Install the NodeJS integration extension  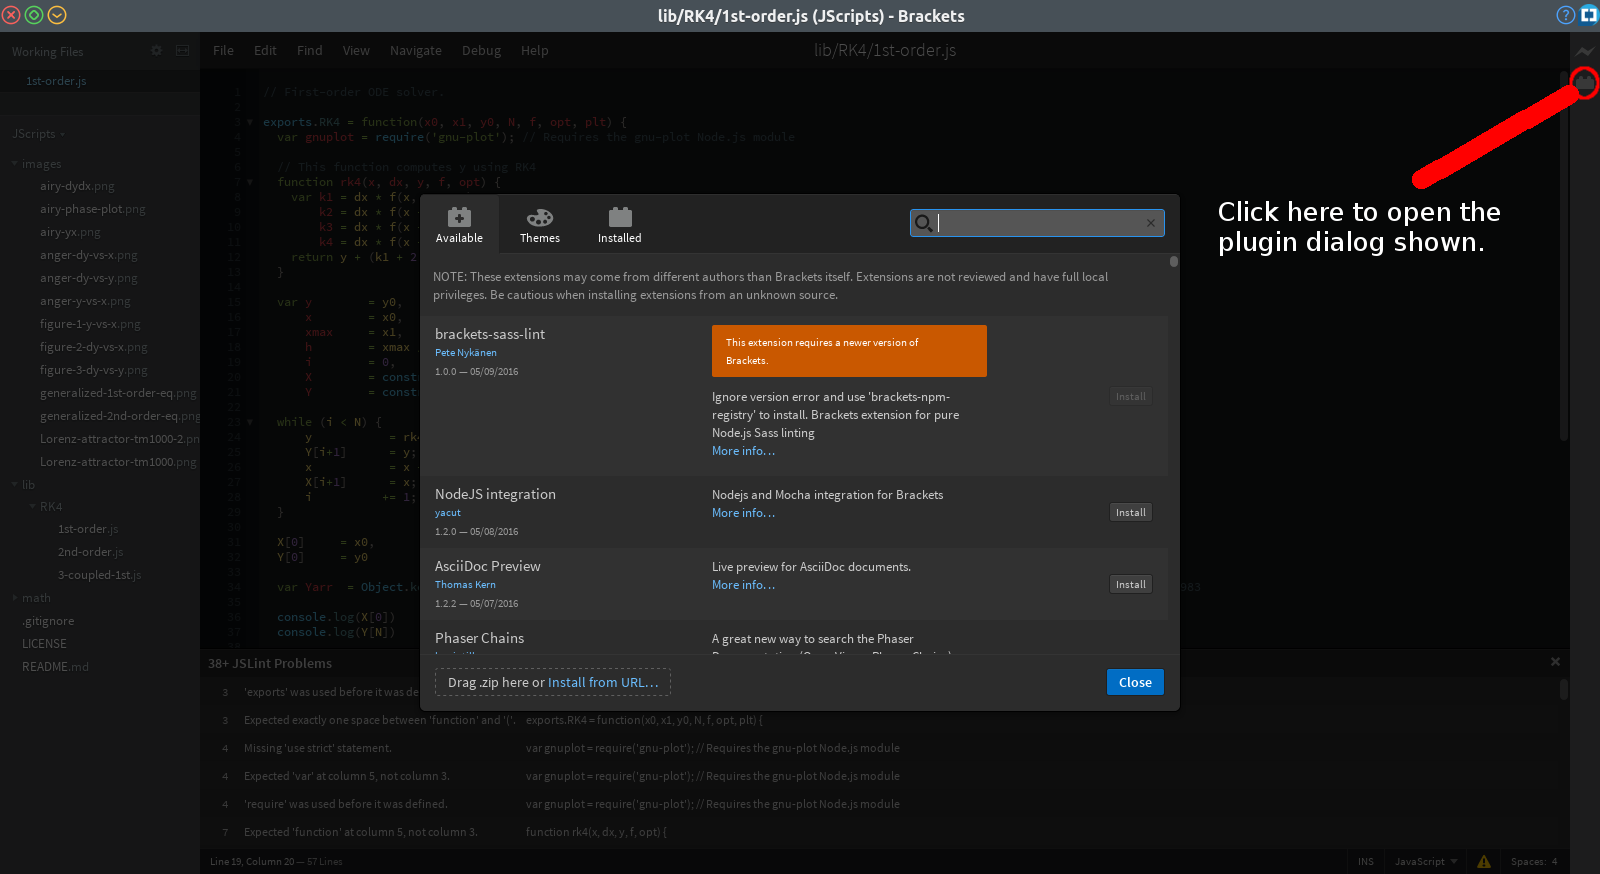point(1131,512)
